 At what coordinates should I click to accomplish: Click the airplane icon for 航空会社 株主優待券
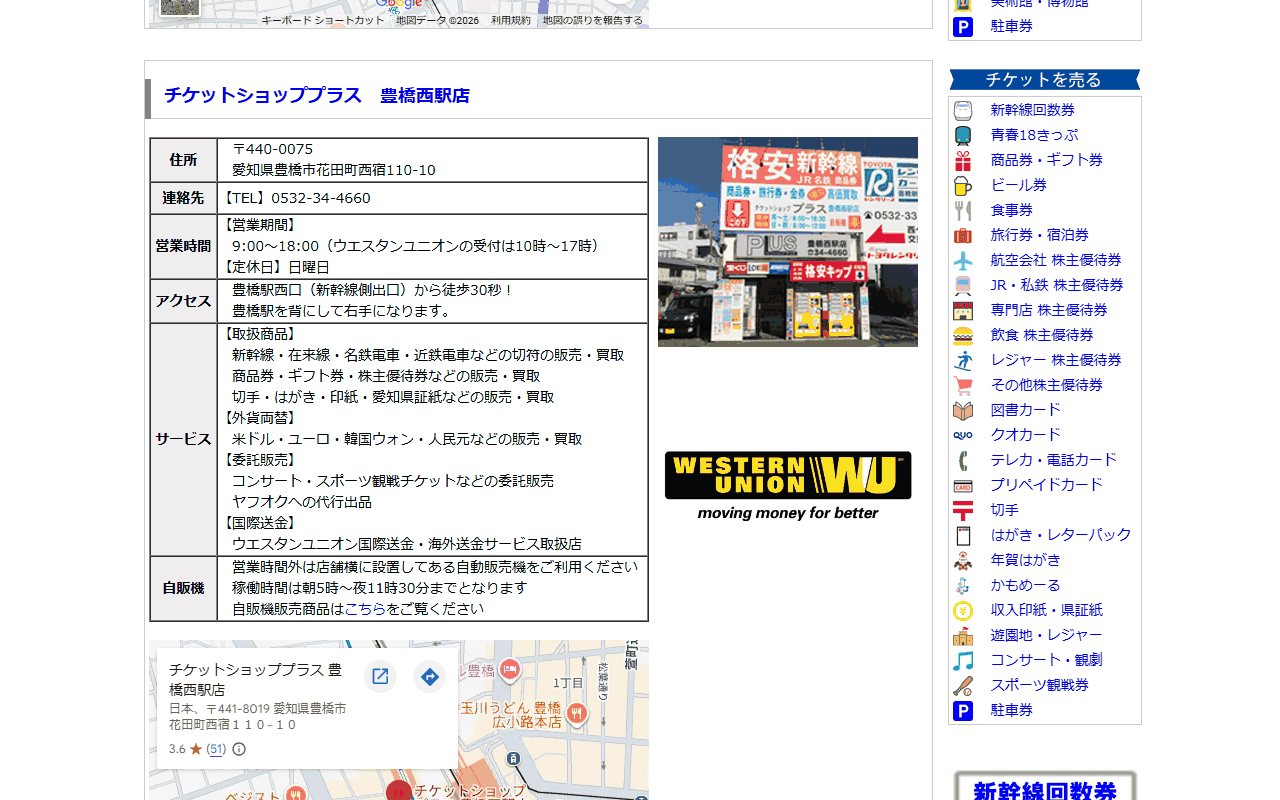point(963,260)
